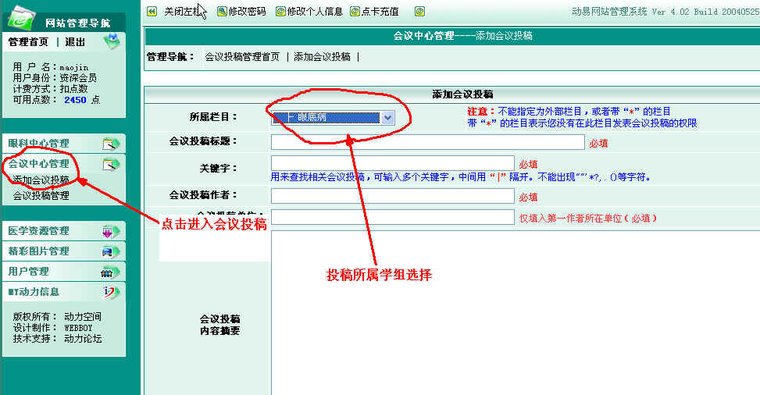This screenshot has height=395, width=760.
Task: Go to 会议投稿管理首页 link
Action: (x=242, y=57)
